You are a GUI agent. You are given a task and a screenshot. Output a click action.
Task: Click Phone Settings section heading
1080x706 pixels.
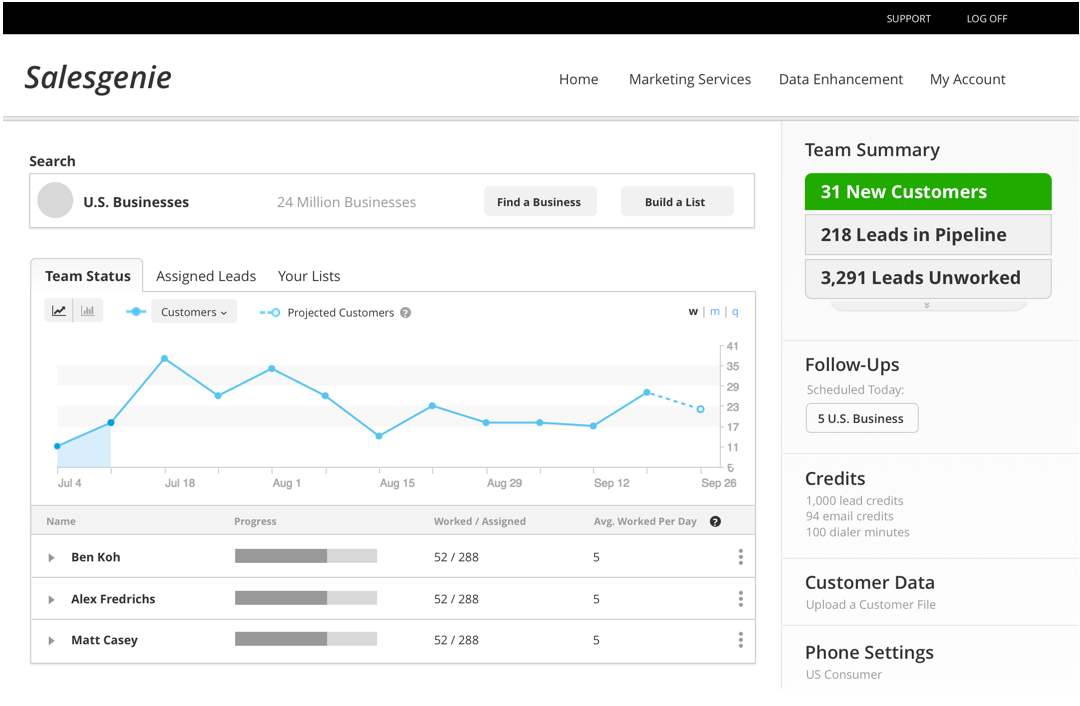(869, 652)
